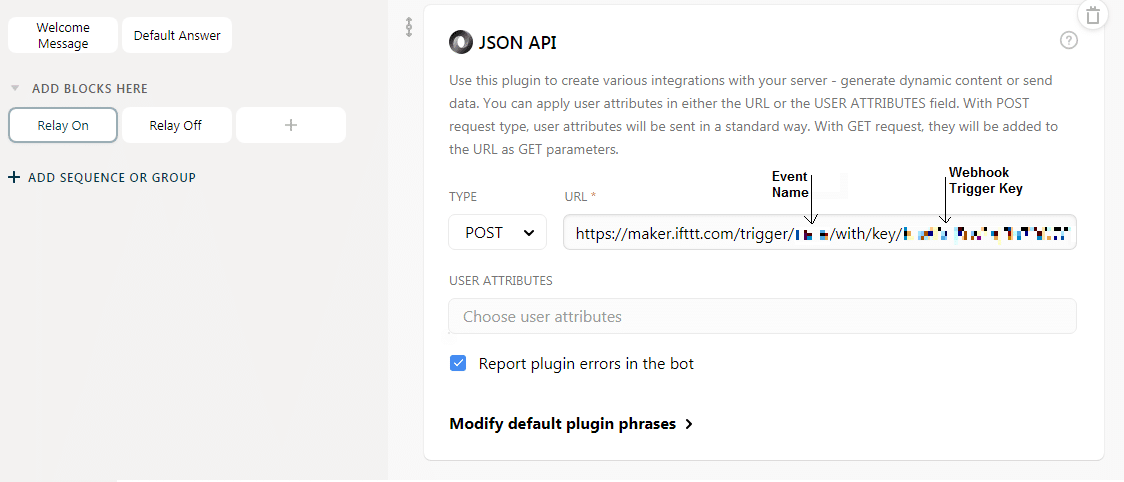Click the plugin drag reorder handle

(x=409, y=27)
